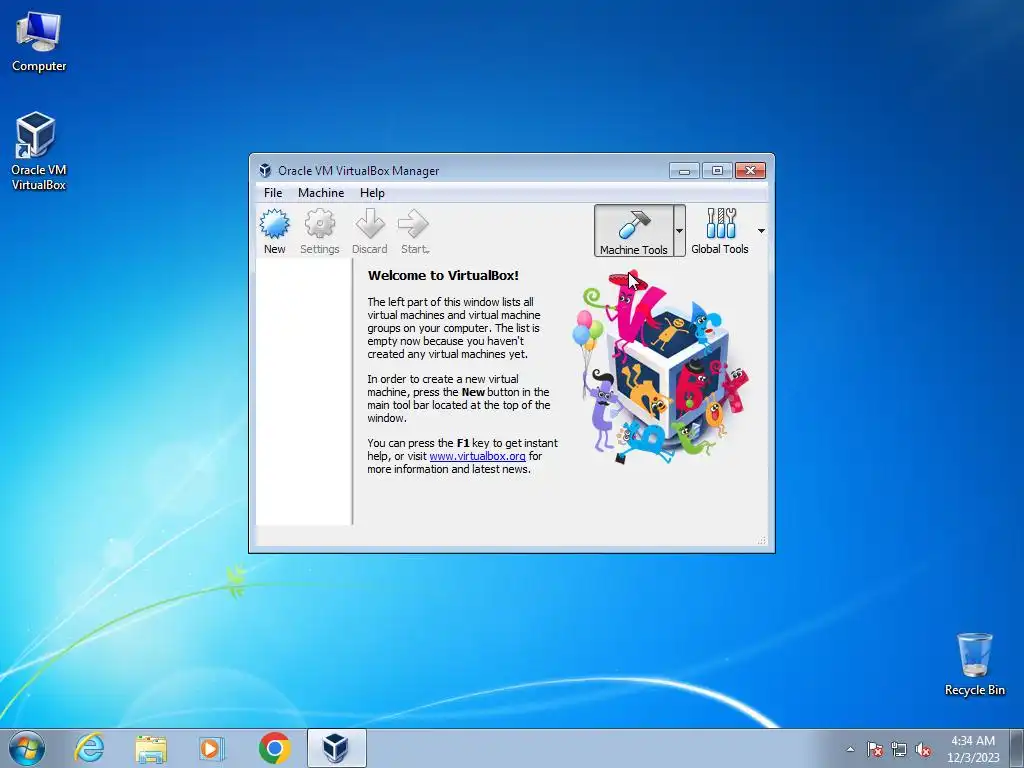Click the network tray icon
Viewport: 1024px width, 768px height.
[x=899, y=749]
